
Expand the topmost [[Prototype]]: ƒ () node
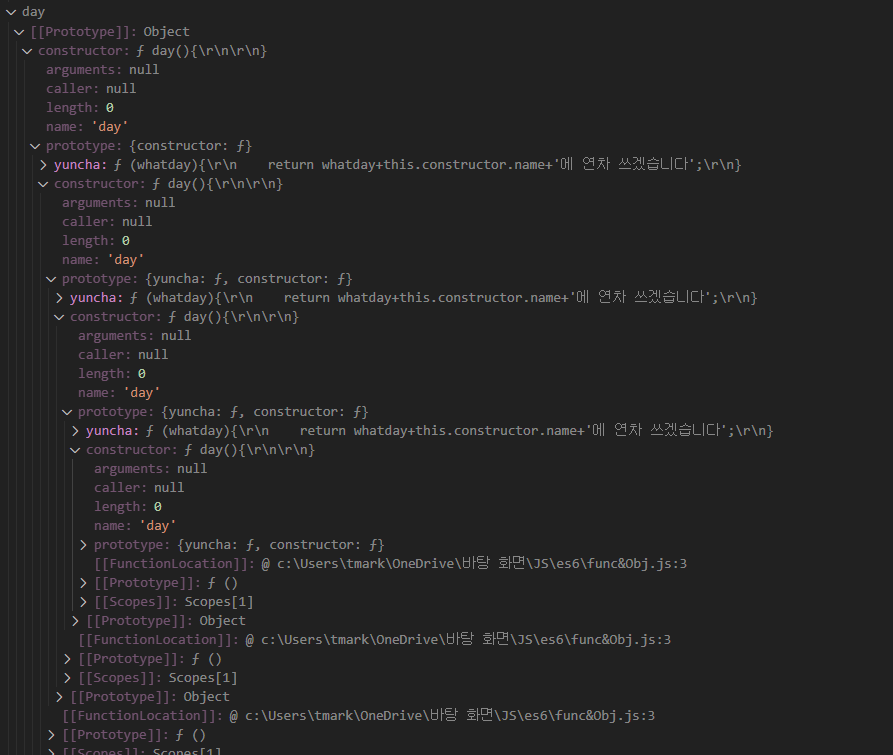pyautogui.click(x=83, y=583)
